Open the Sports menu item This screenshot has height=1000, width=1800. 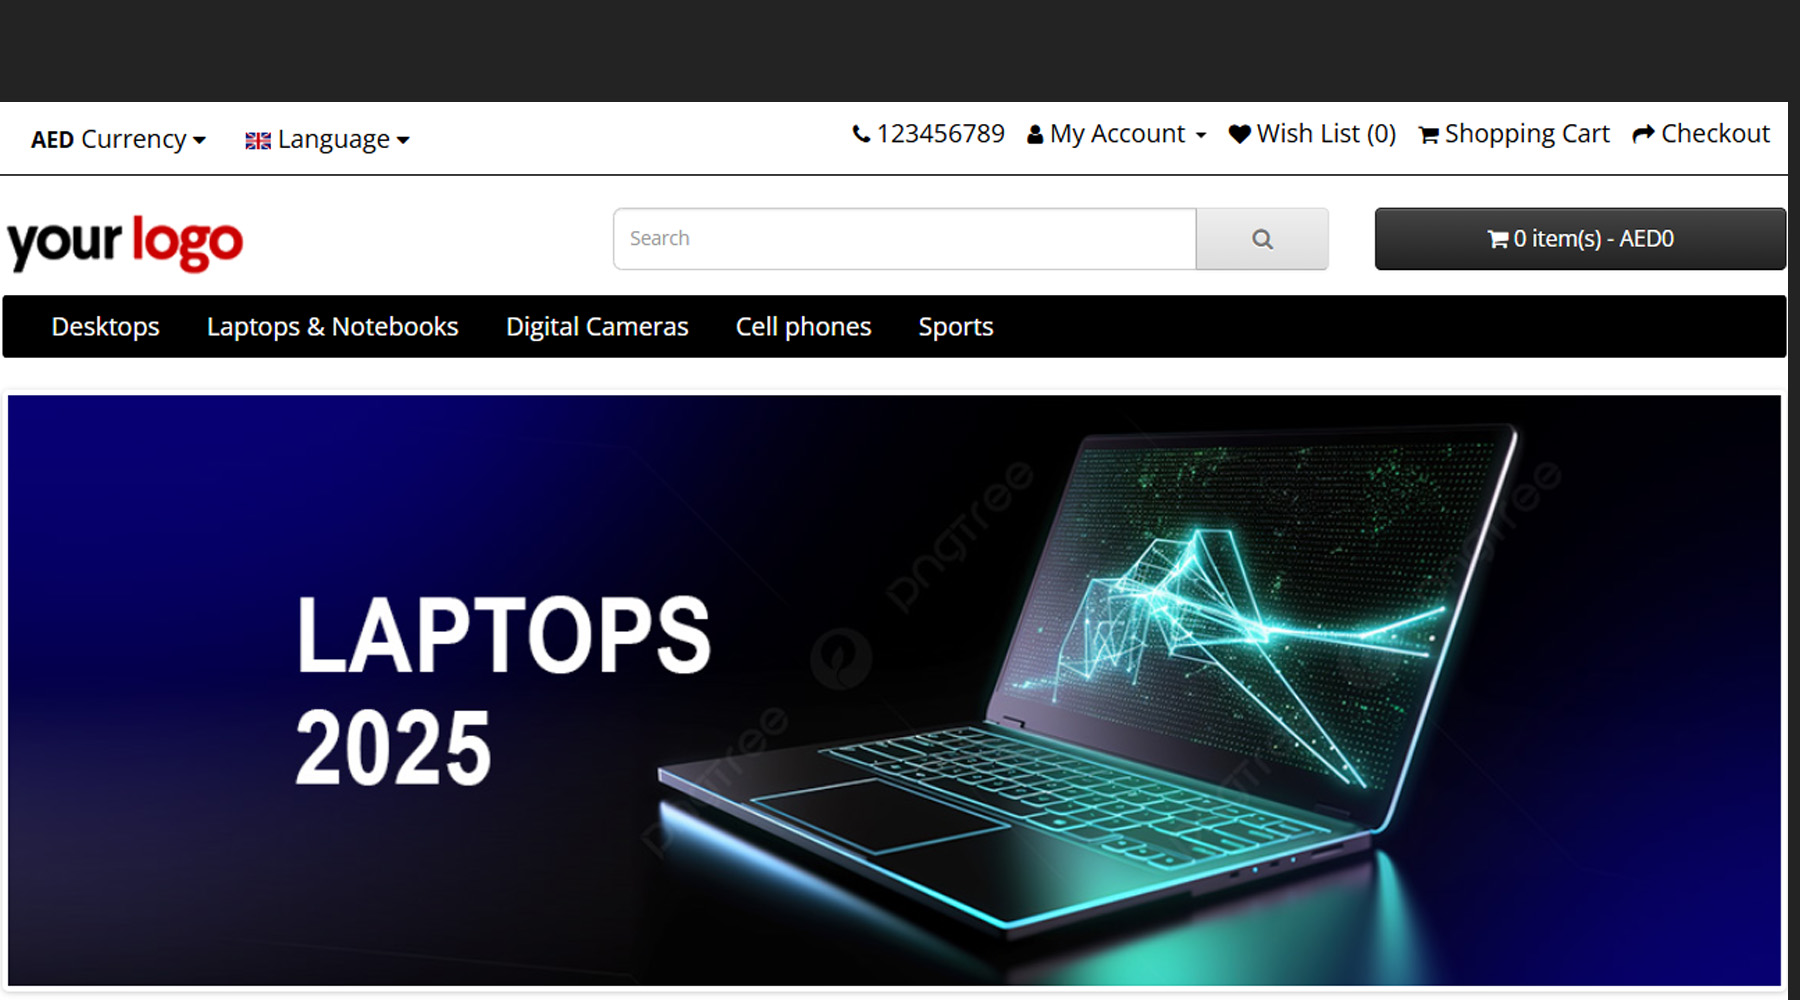click(956, 327)
